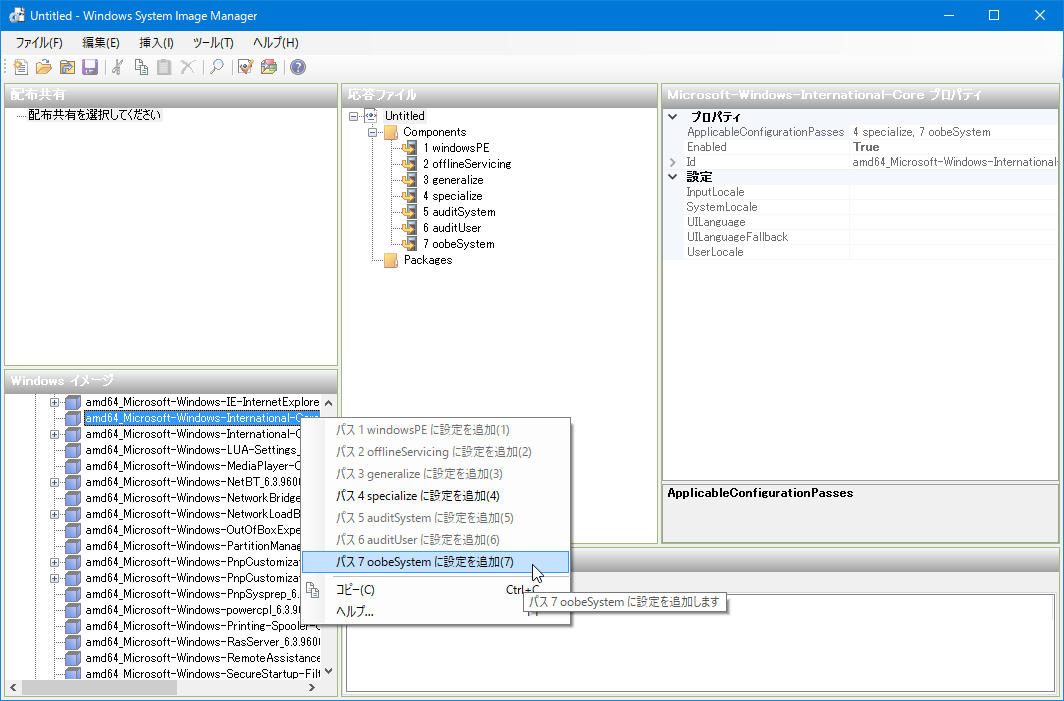This screenshot has width=1064, height=701.
Task: Click the copy toolbar icon
Action: (x=141, y=67)
